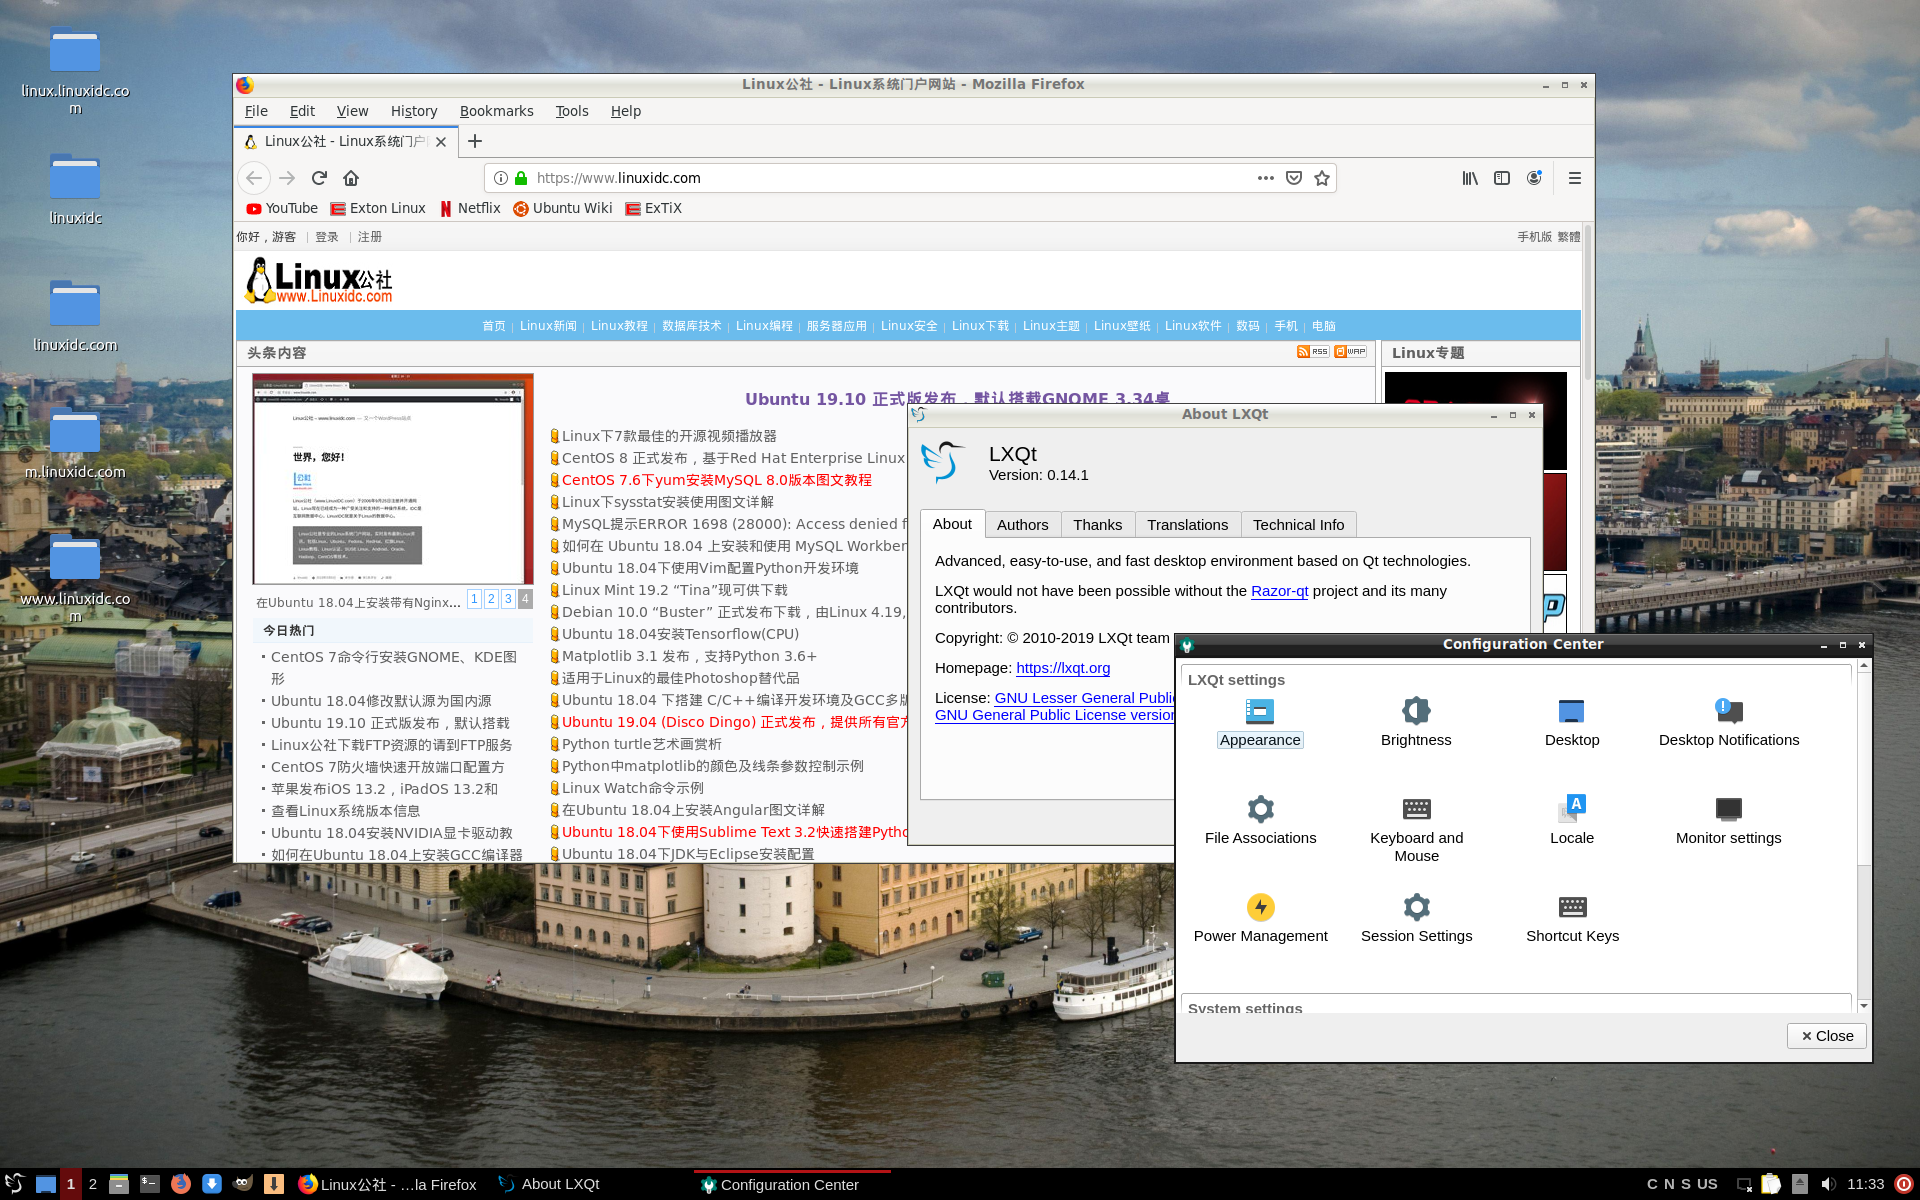Open Shortcut Keys settings

(1572, 919)
